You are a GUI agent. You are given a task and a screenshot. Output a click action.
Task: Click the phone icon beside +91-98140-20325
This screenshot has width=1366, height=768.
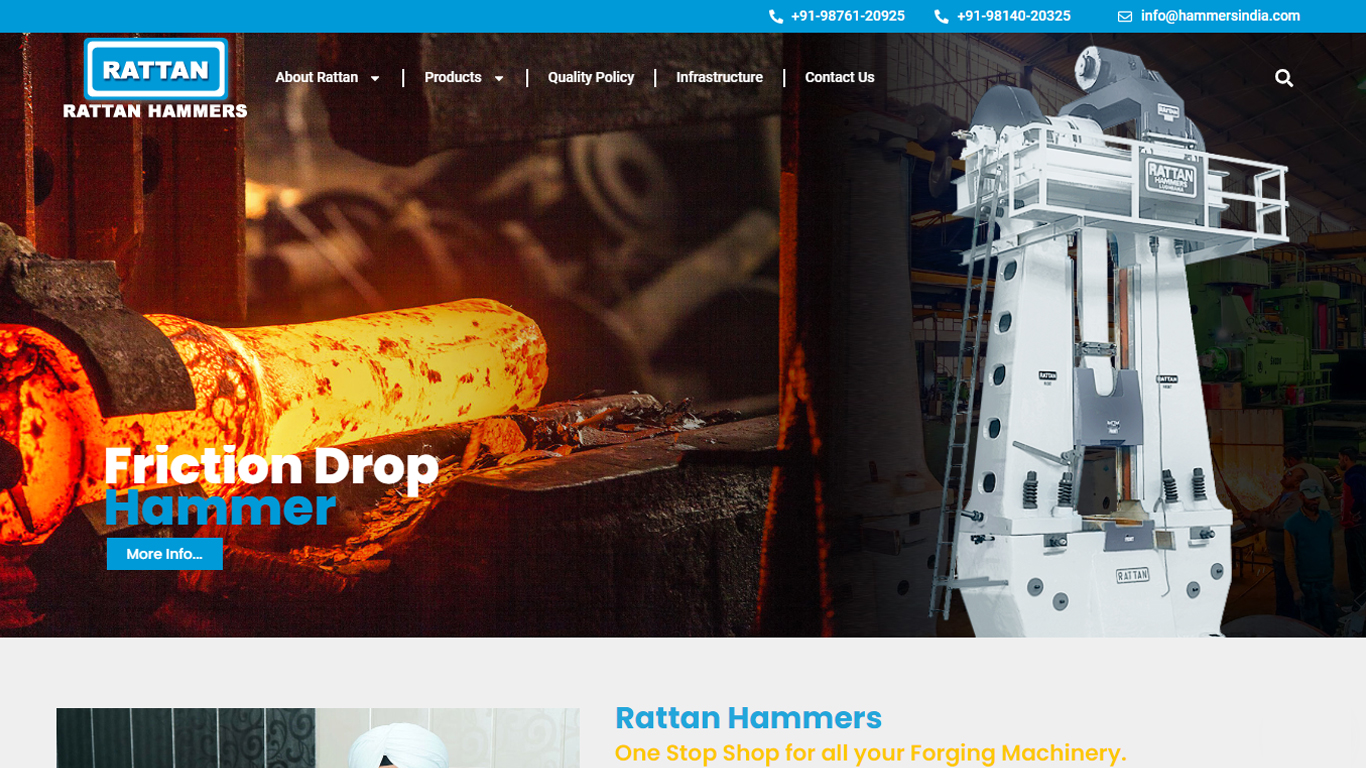coord(941,17)
